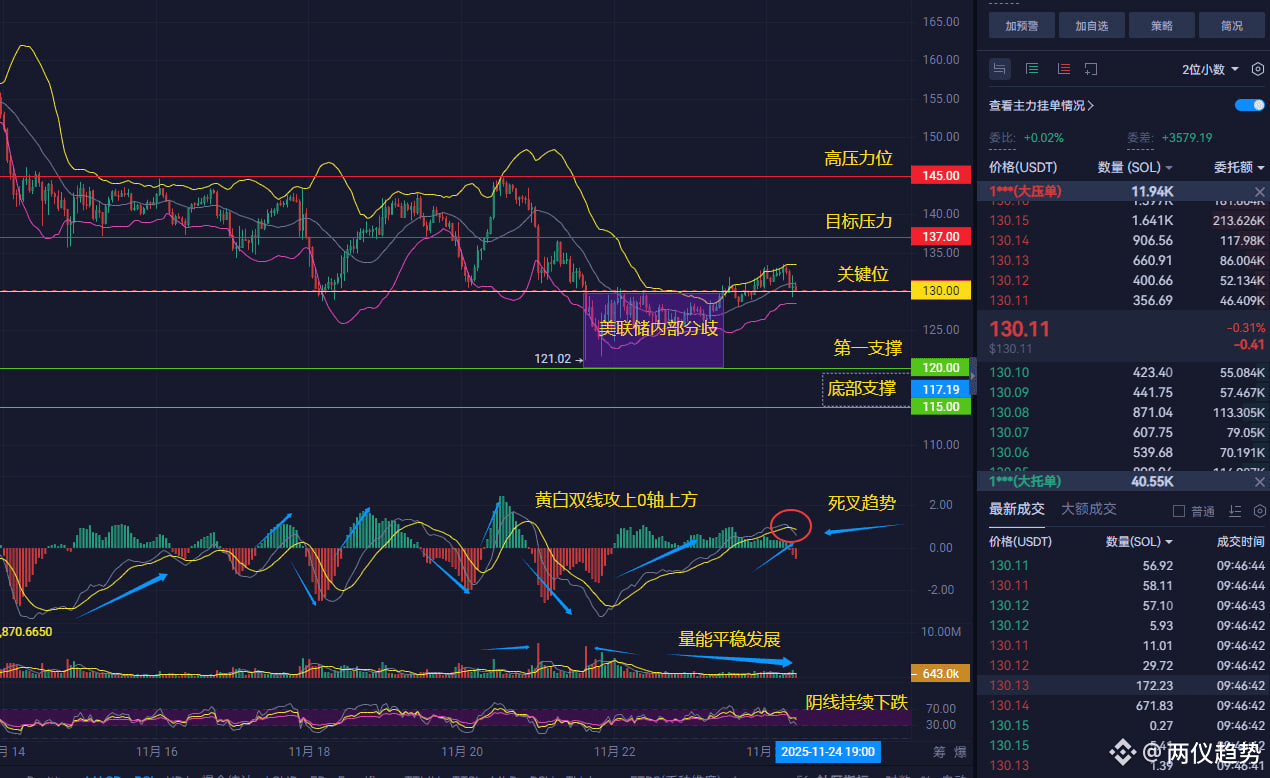Open the trades list settings hexagon icon

1259,511
